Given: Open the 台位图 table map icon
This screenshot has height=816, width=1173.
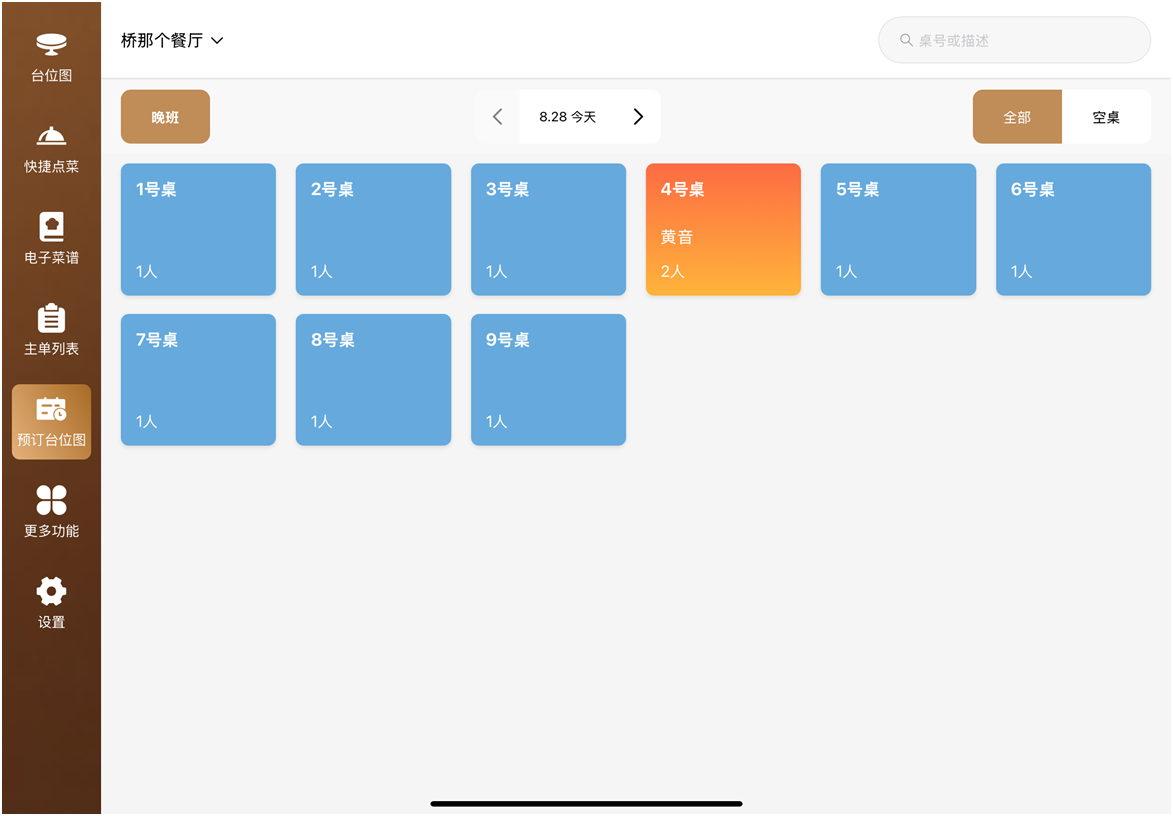Looking at the screenshot, I should tap(51, 46).
